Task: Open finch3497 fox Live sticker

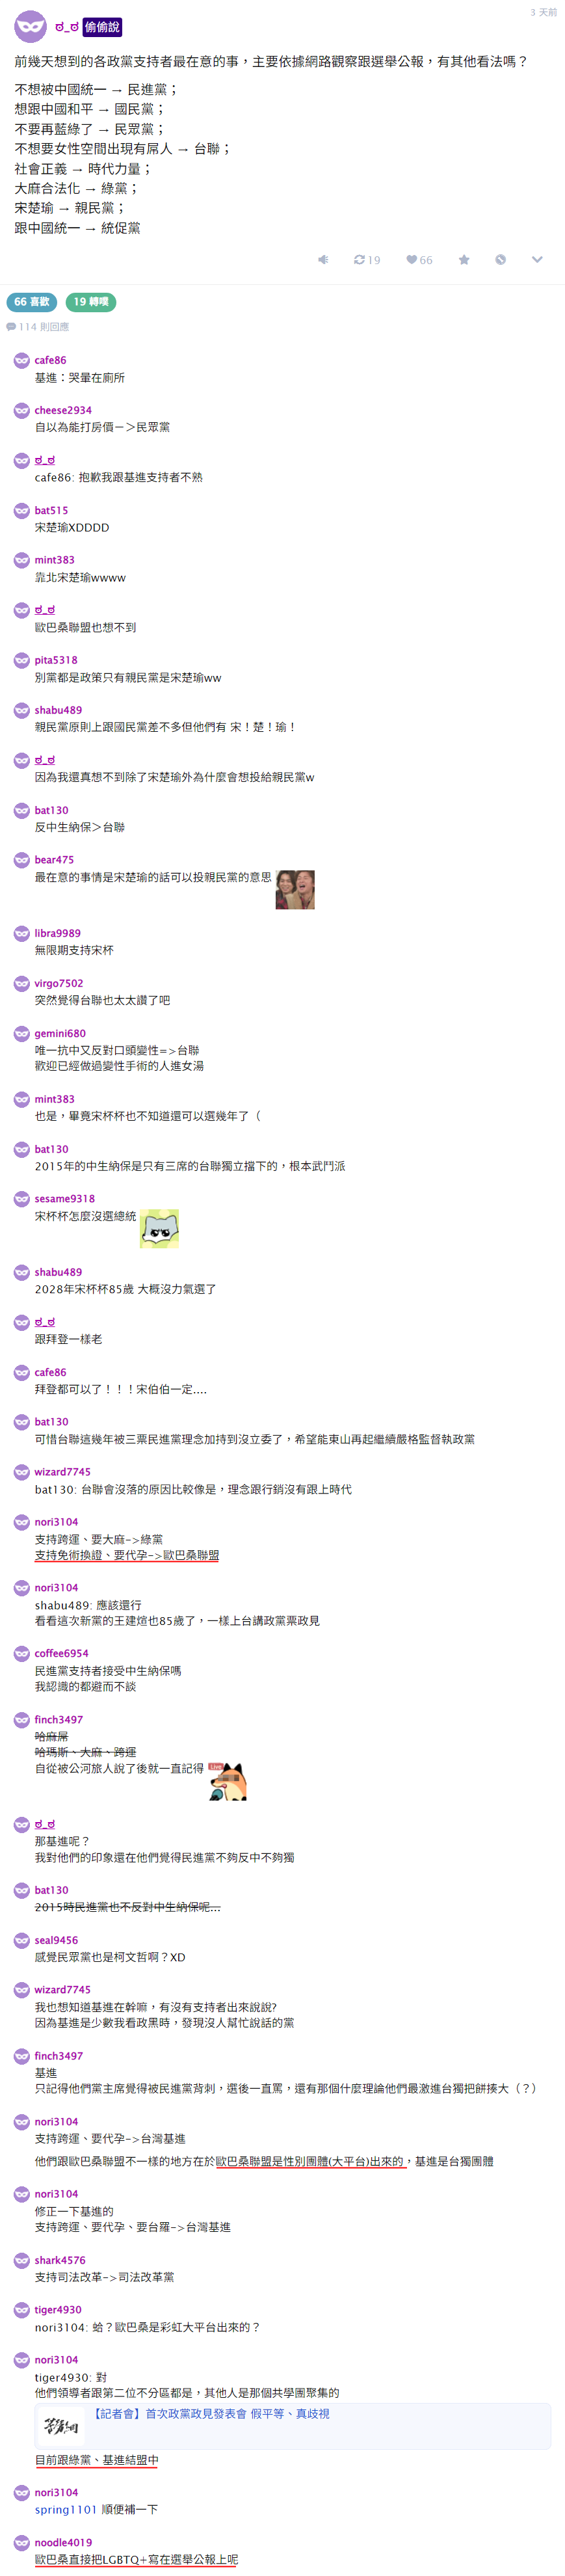Action: pyautogui.click(x=228, y=1782)
